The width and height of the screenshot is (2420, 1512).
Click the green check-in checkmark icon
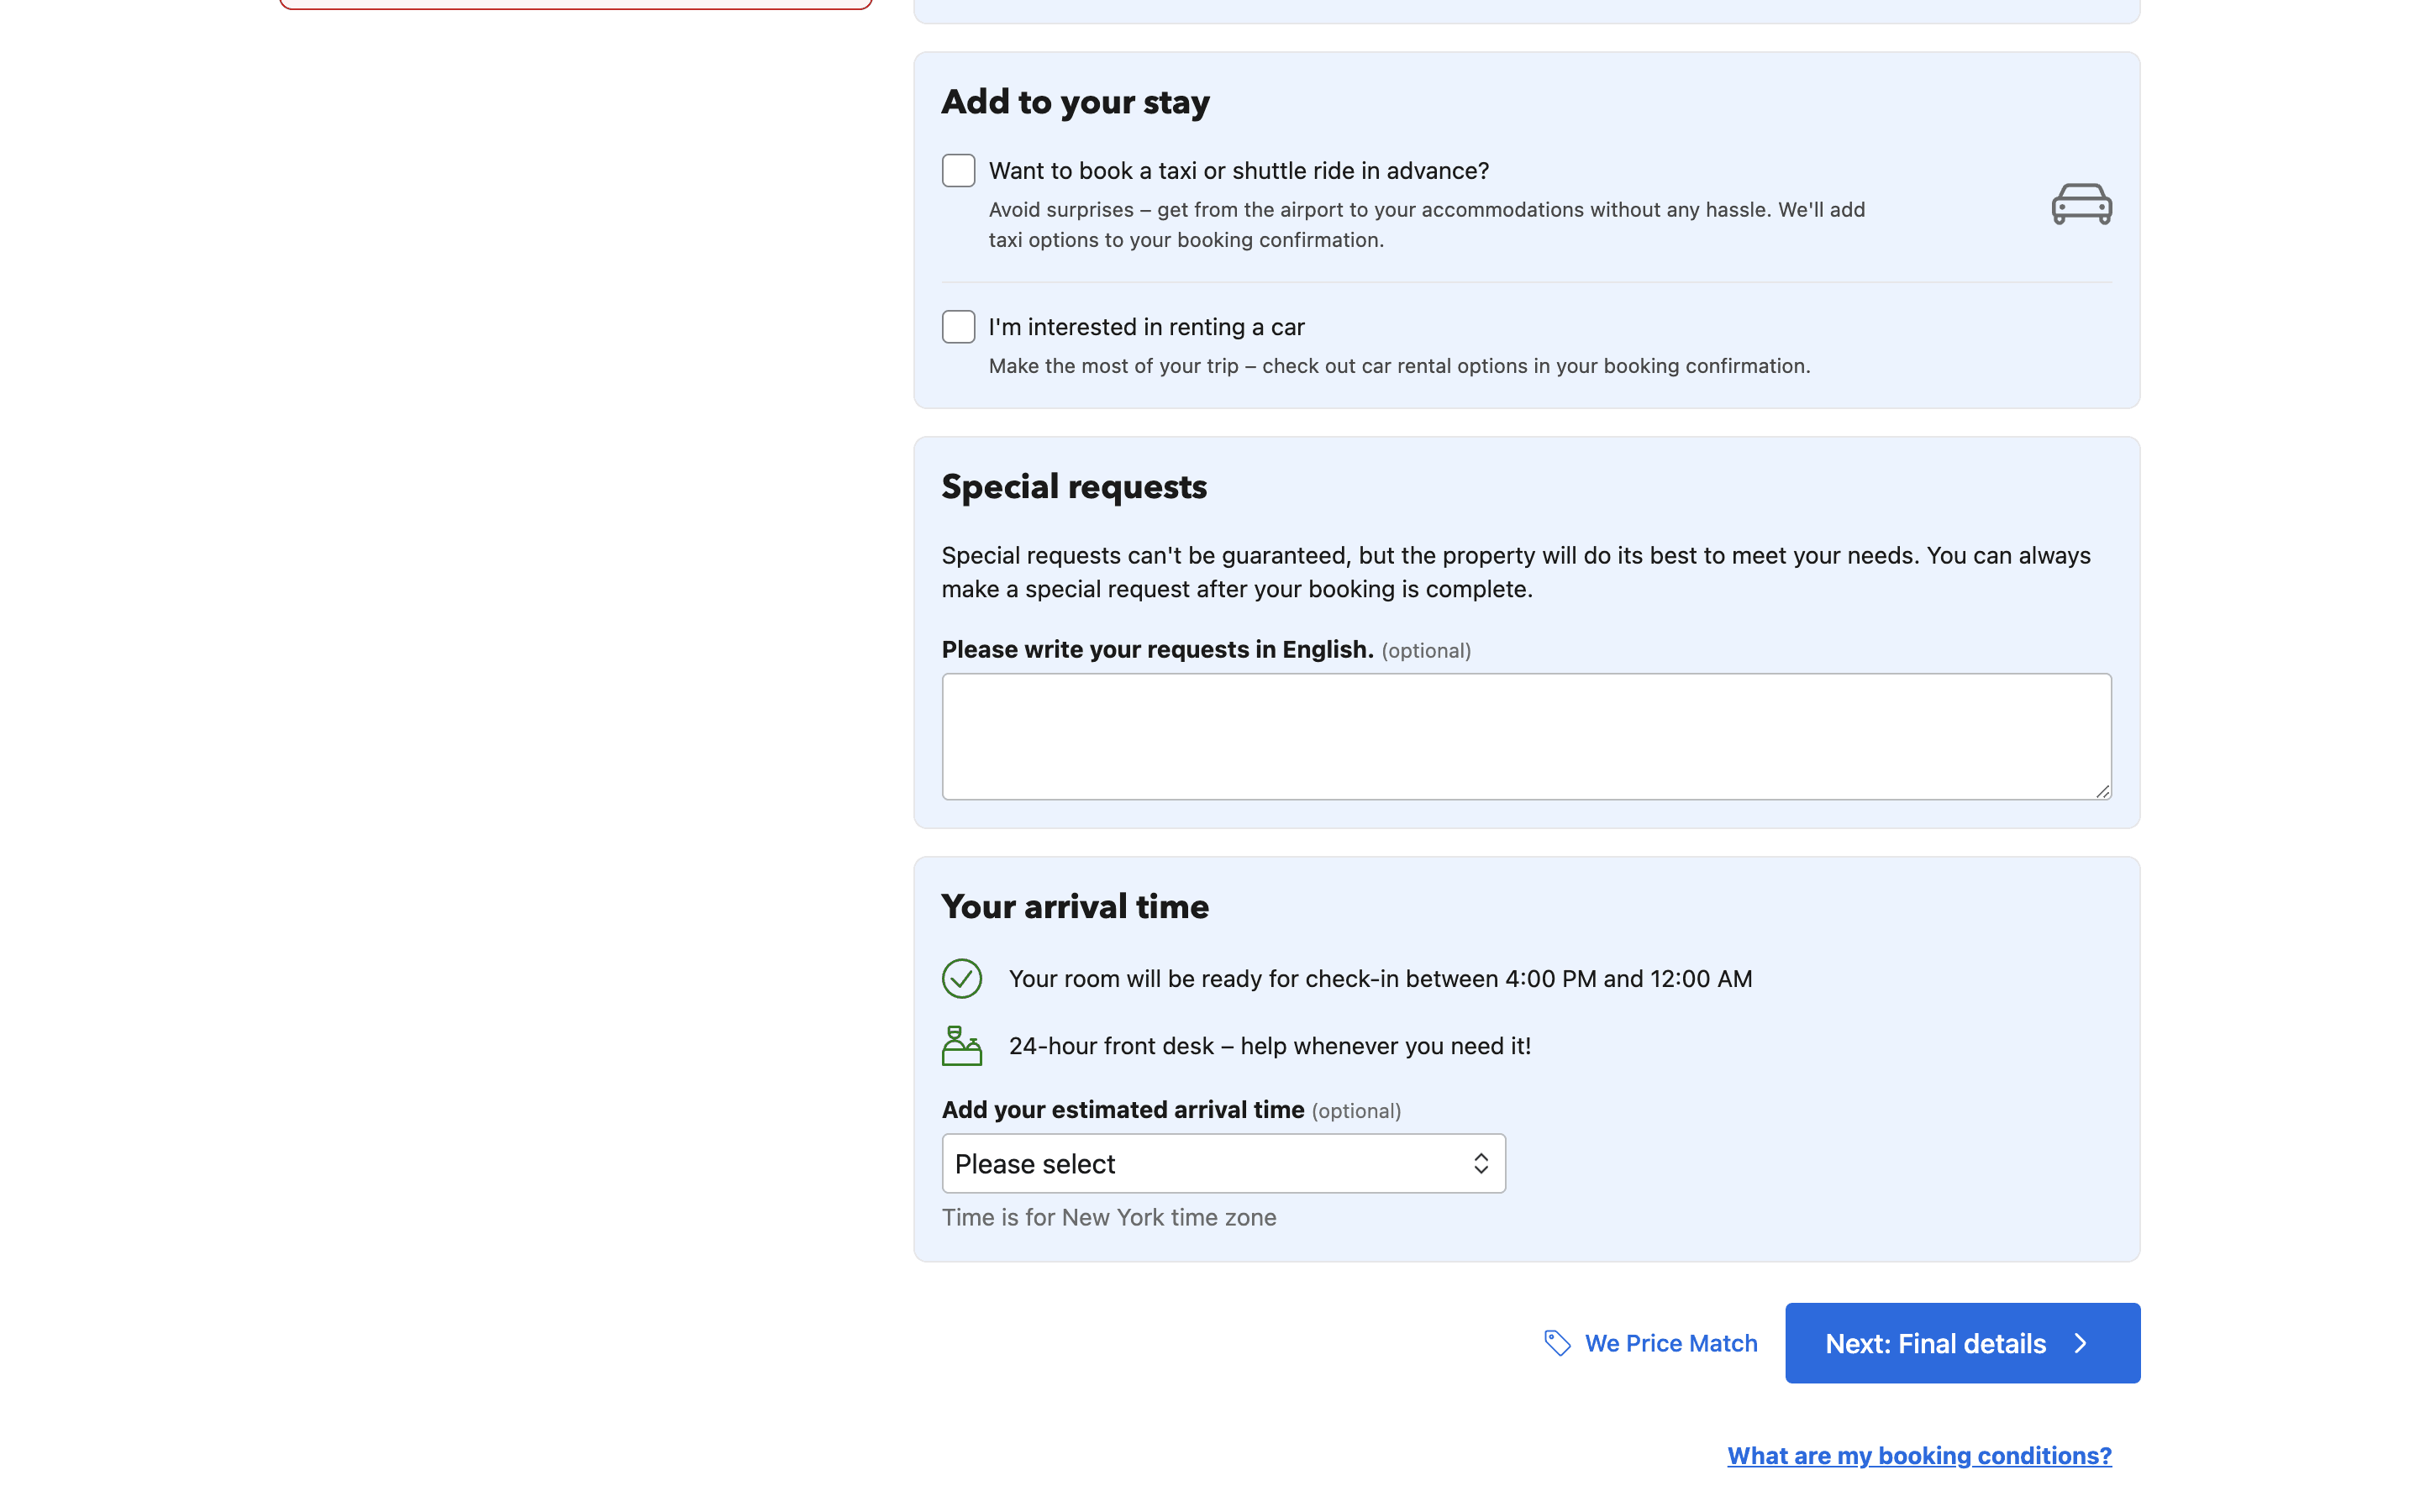[961, 978]
